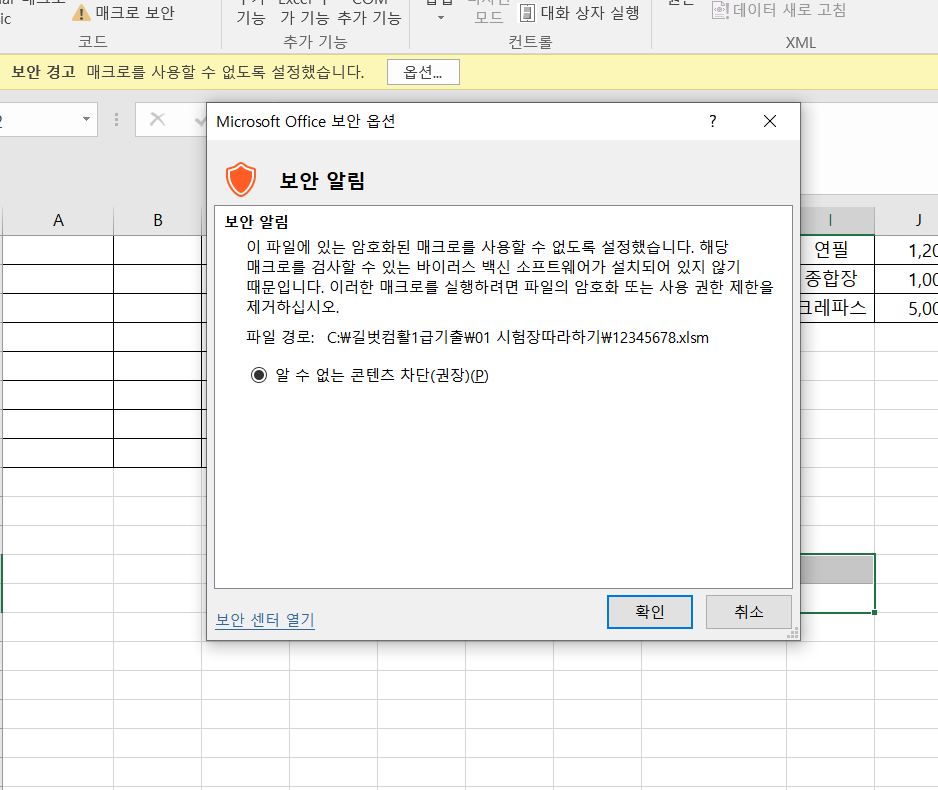
Task: Close the Microsoft Office 보안 옵션 dialog
Action: [x=769, y=121]
